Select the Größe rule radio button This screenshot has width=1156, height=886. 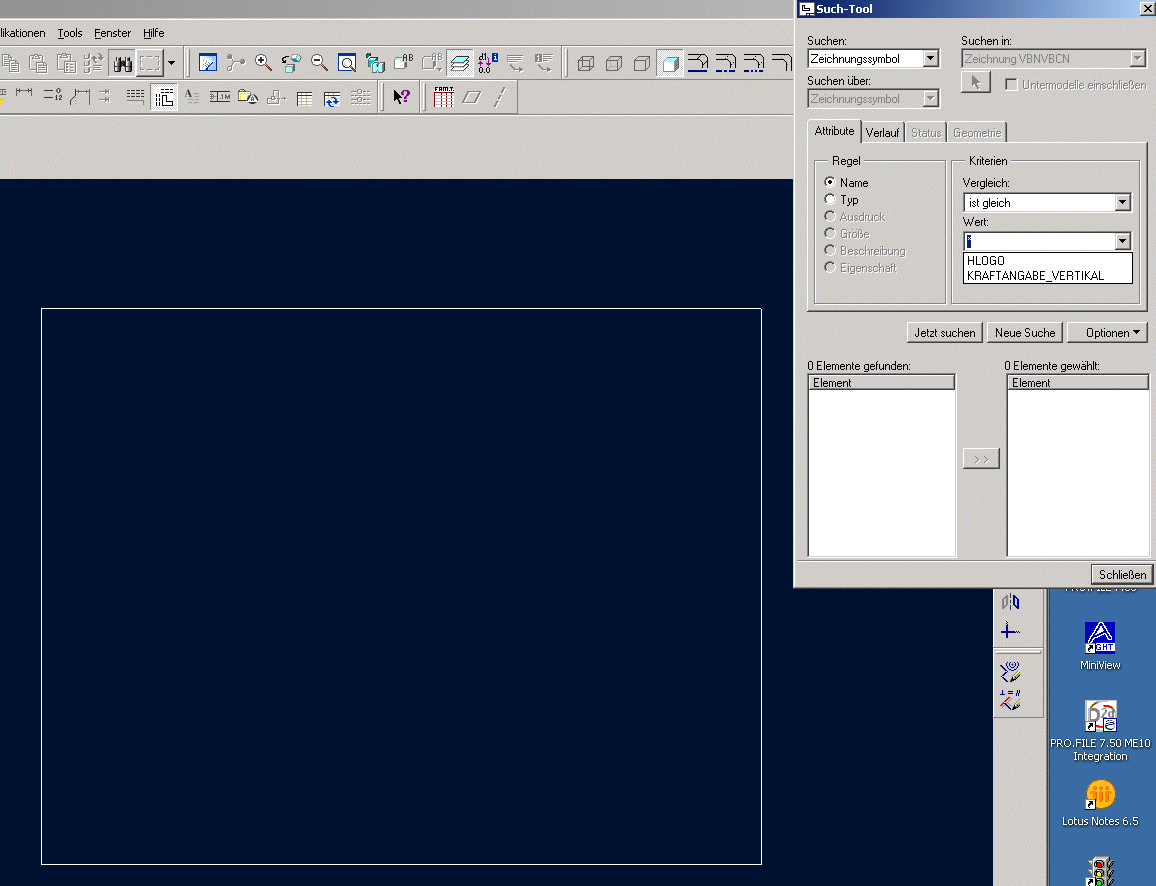click(830, 233)
